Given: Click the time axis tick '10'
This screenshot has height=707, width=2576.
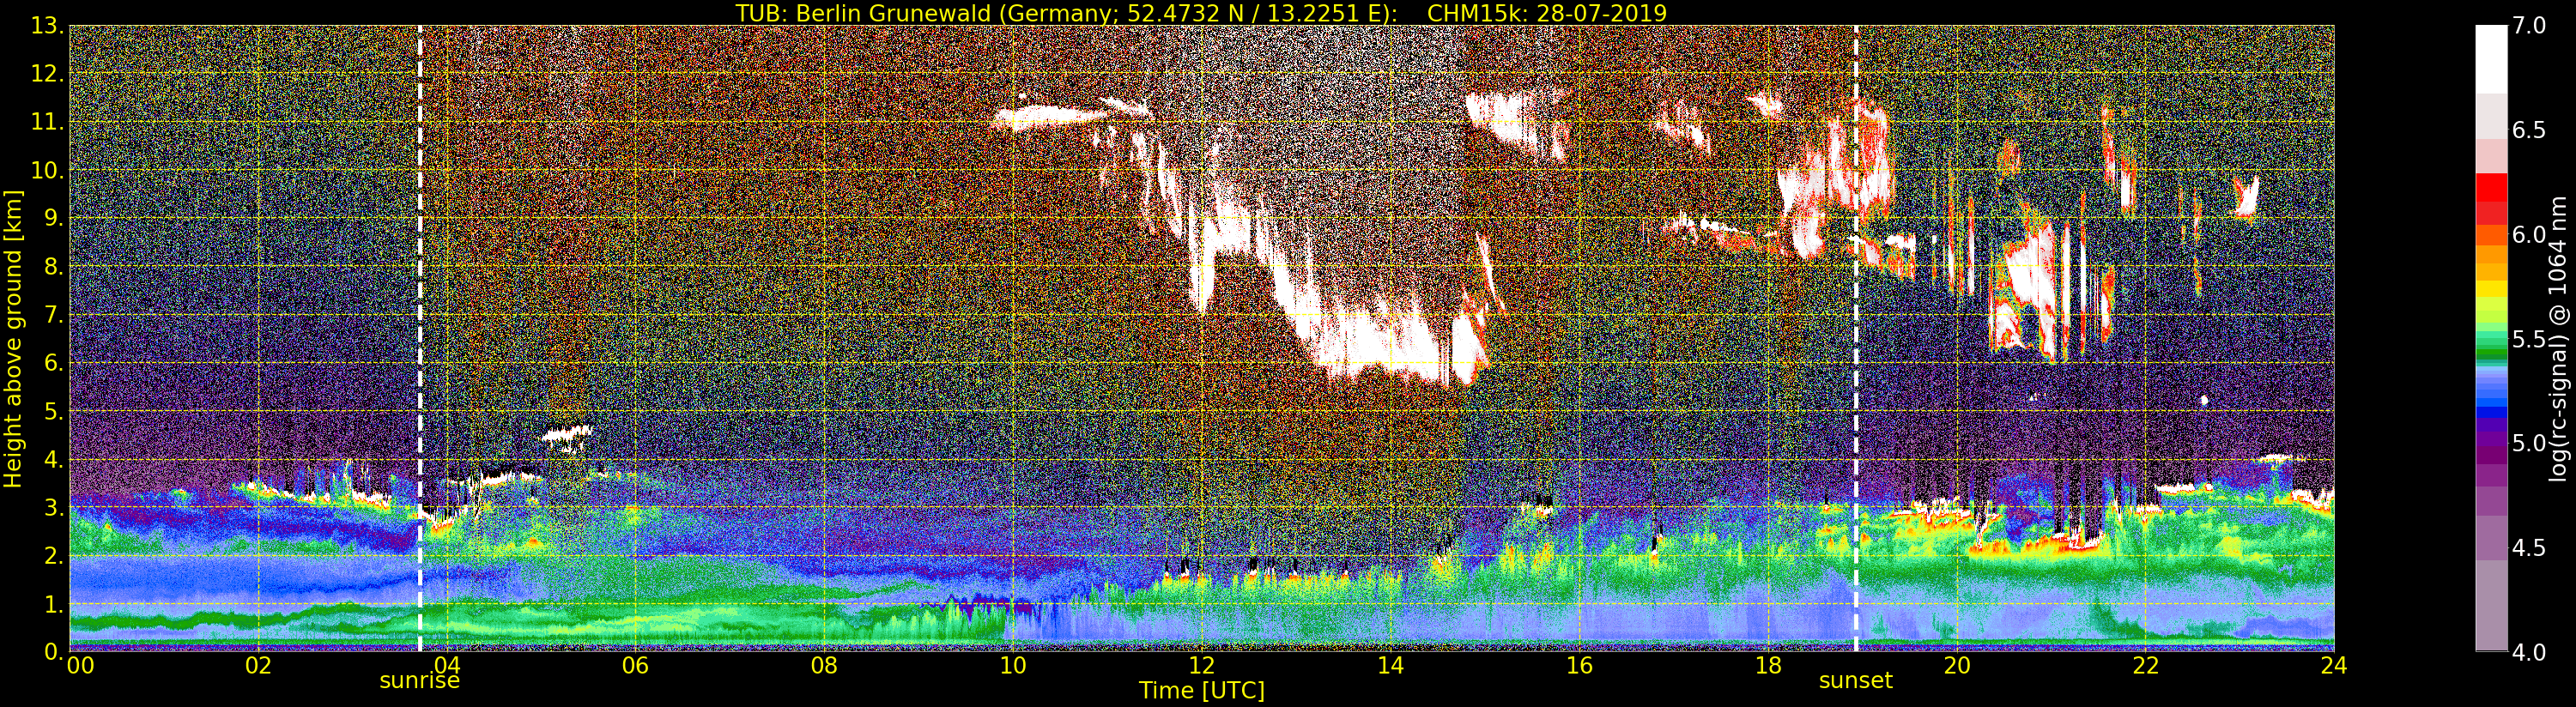Looking at the screenshot, I should [1013, 665].
